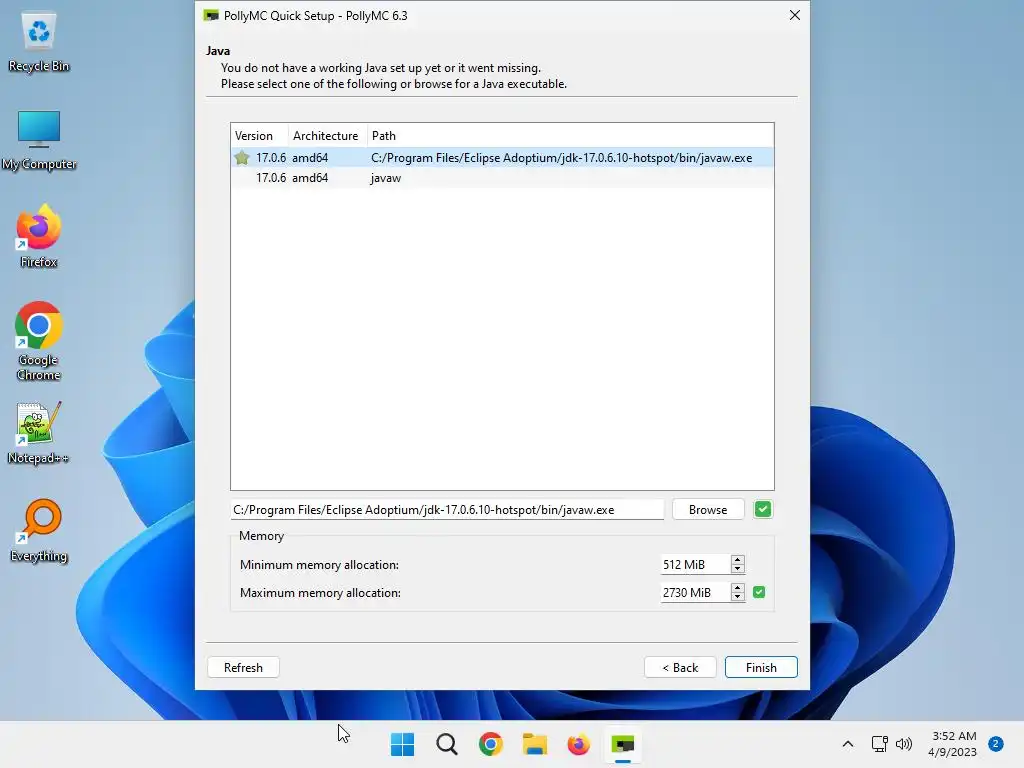Open volume control tray icon
This screenshot has width=1024, height=768.
(904, 744)
